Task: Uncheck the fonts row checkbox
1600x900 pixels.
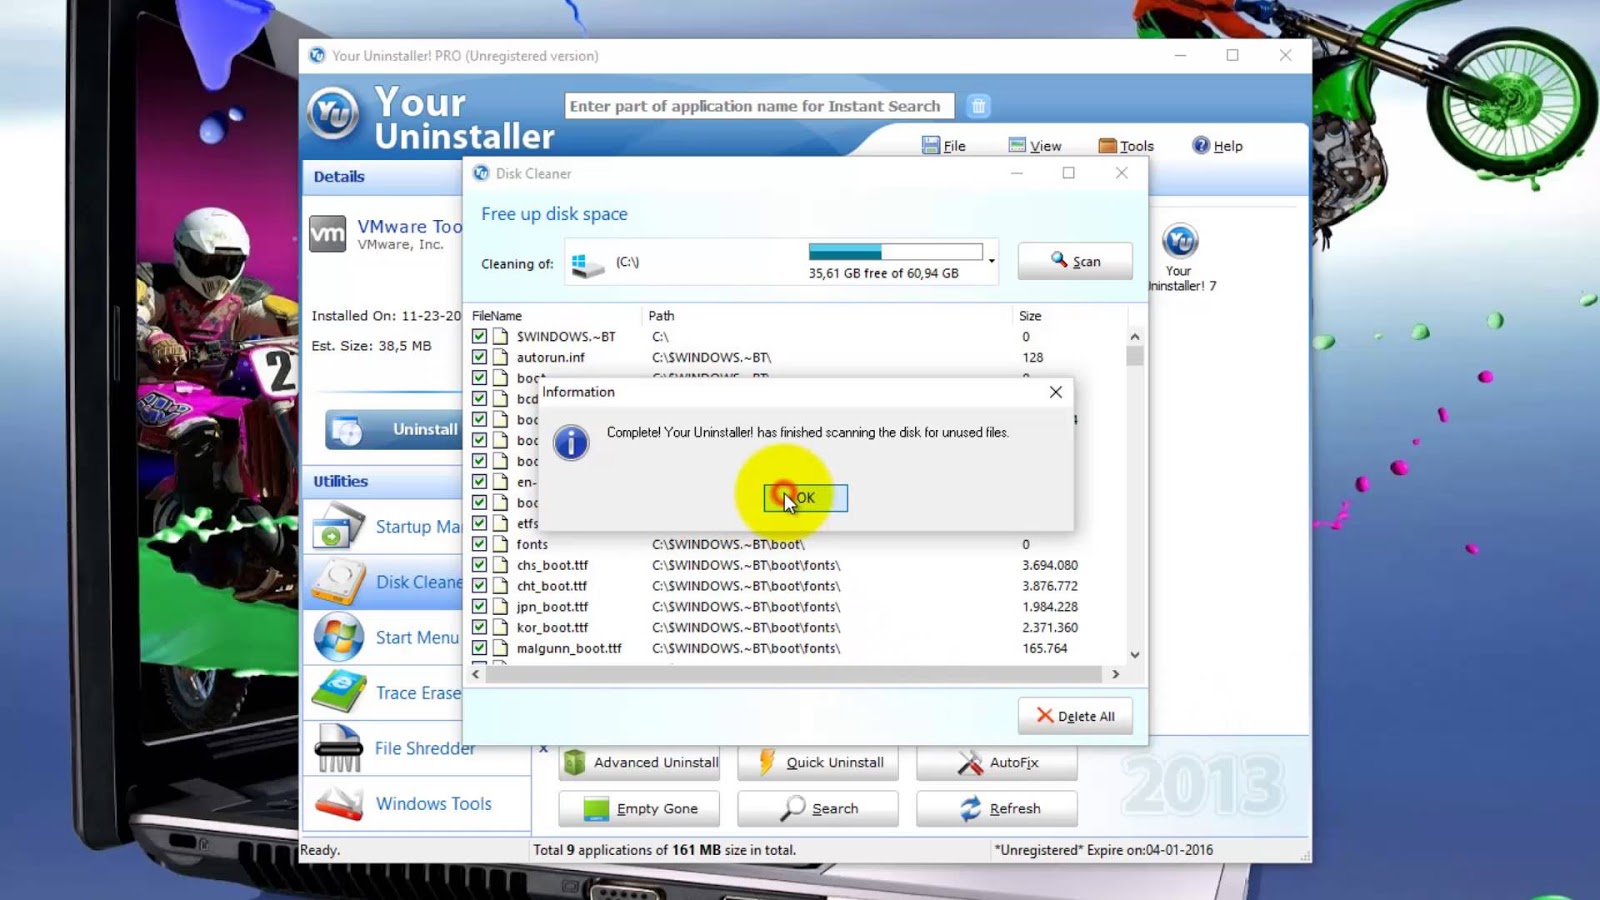Action: click(480, 544)
